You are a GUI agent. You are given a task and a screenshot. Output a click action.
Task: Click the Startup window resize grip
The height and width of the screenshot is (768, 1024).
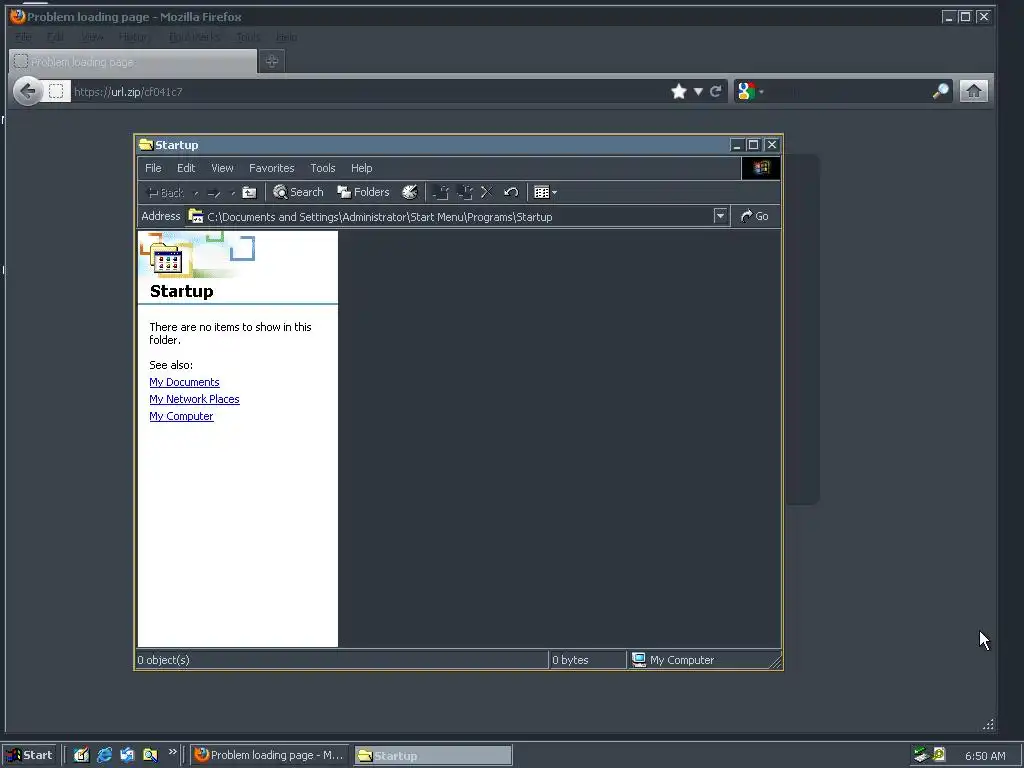coord(775,662)
